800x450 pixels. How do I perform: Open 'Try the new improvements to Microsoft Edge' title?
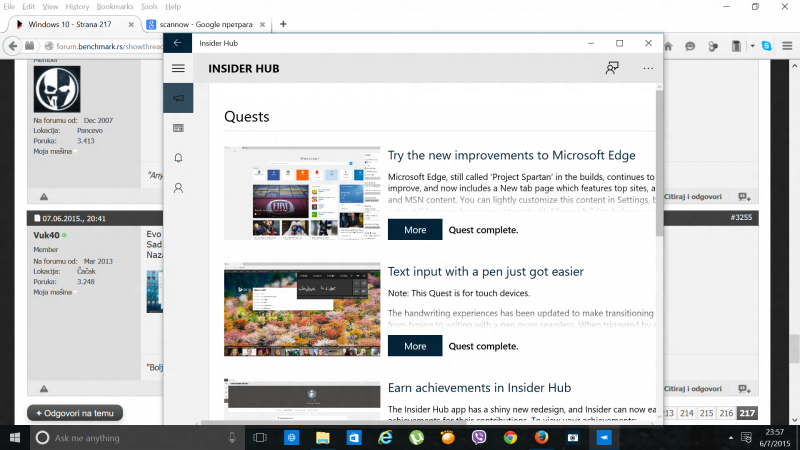click(511, 155)
